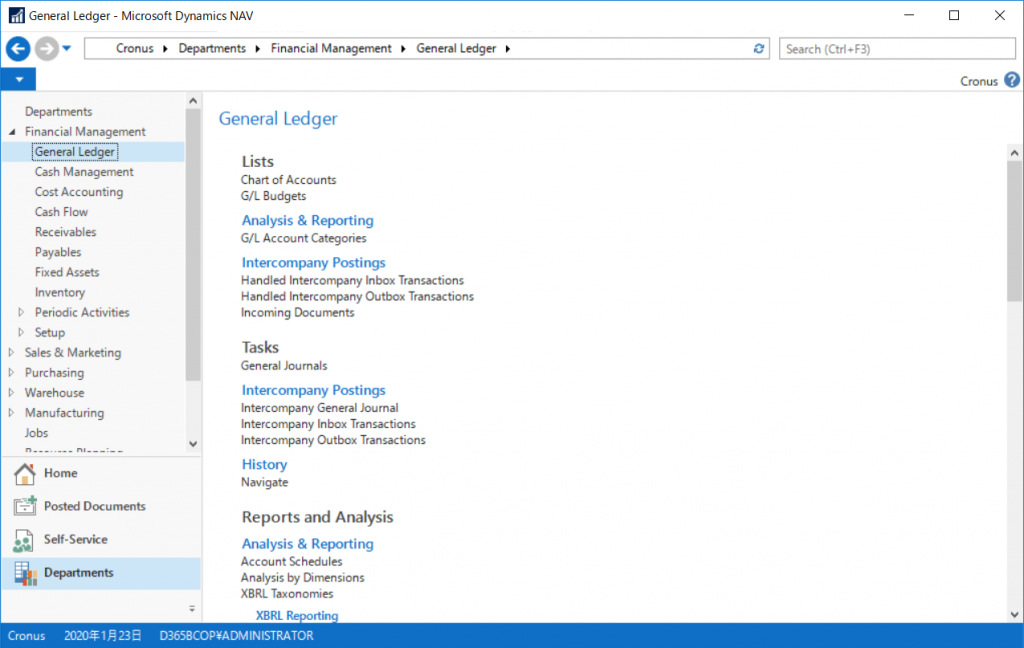Open the Intercompany General Journal link
The width and height of the screenshot is (1024, 648).
pos(319,408)
